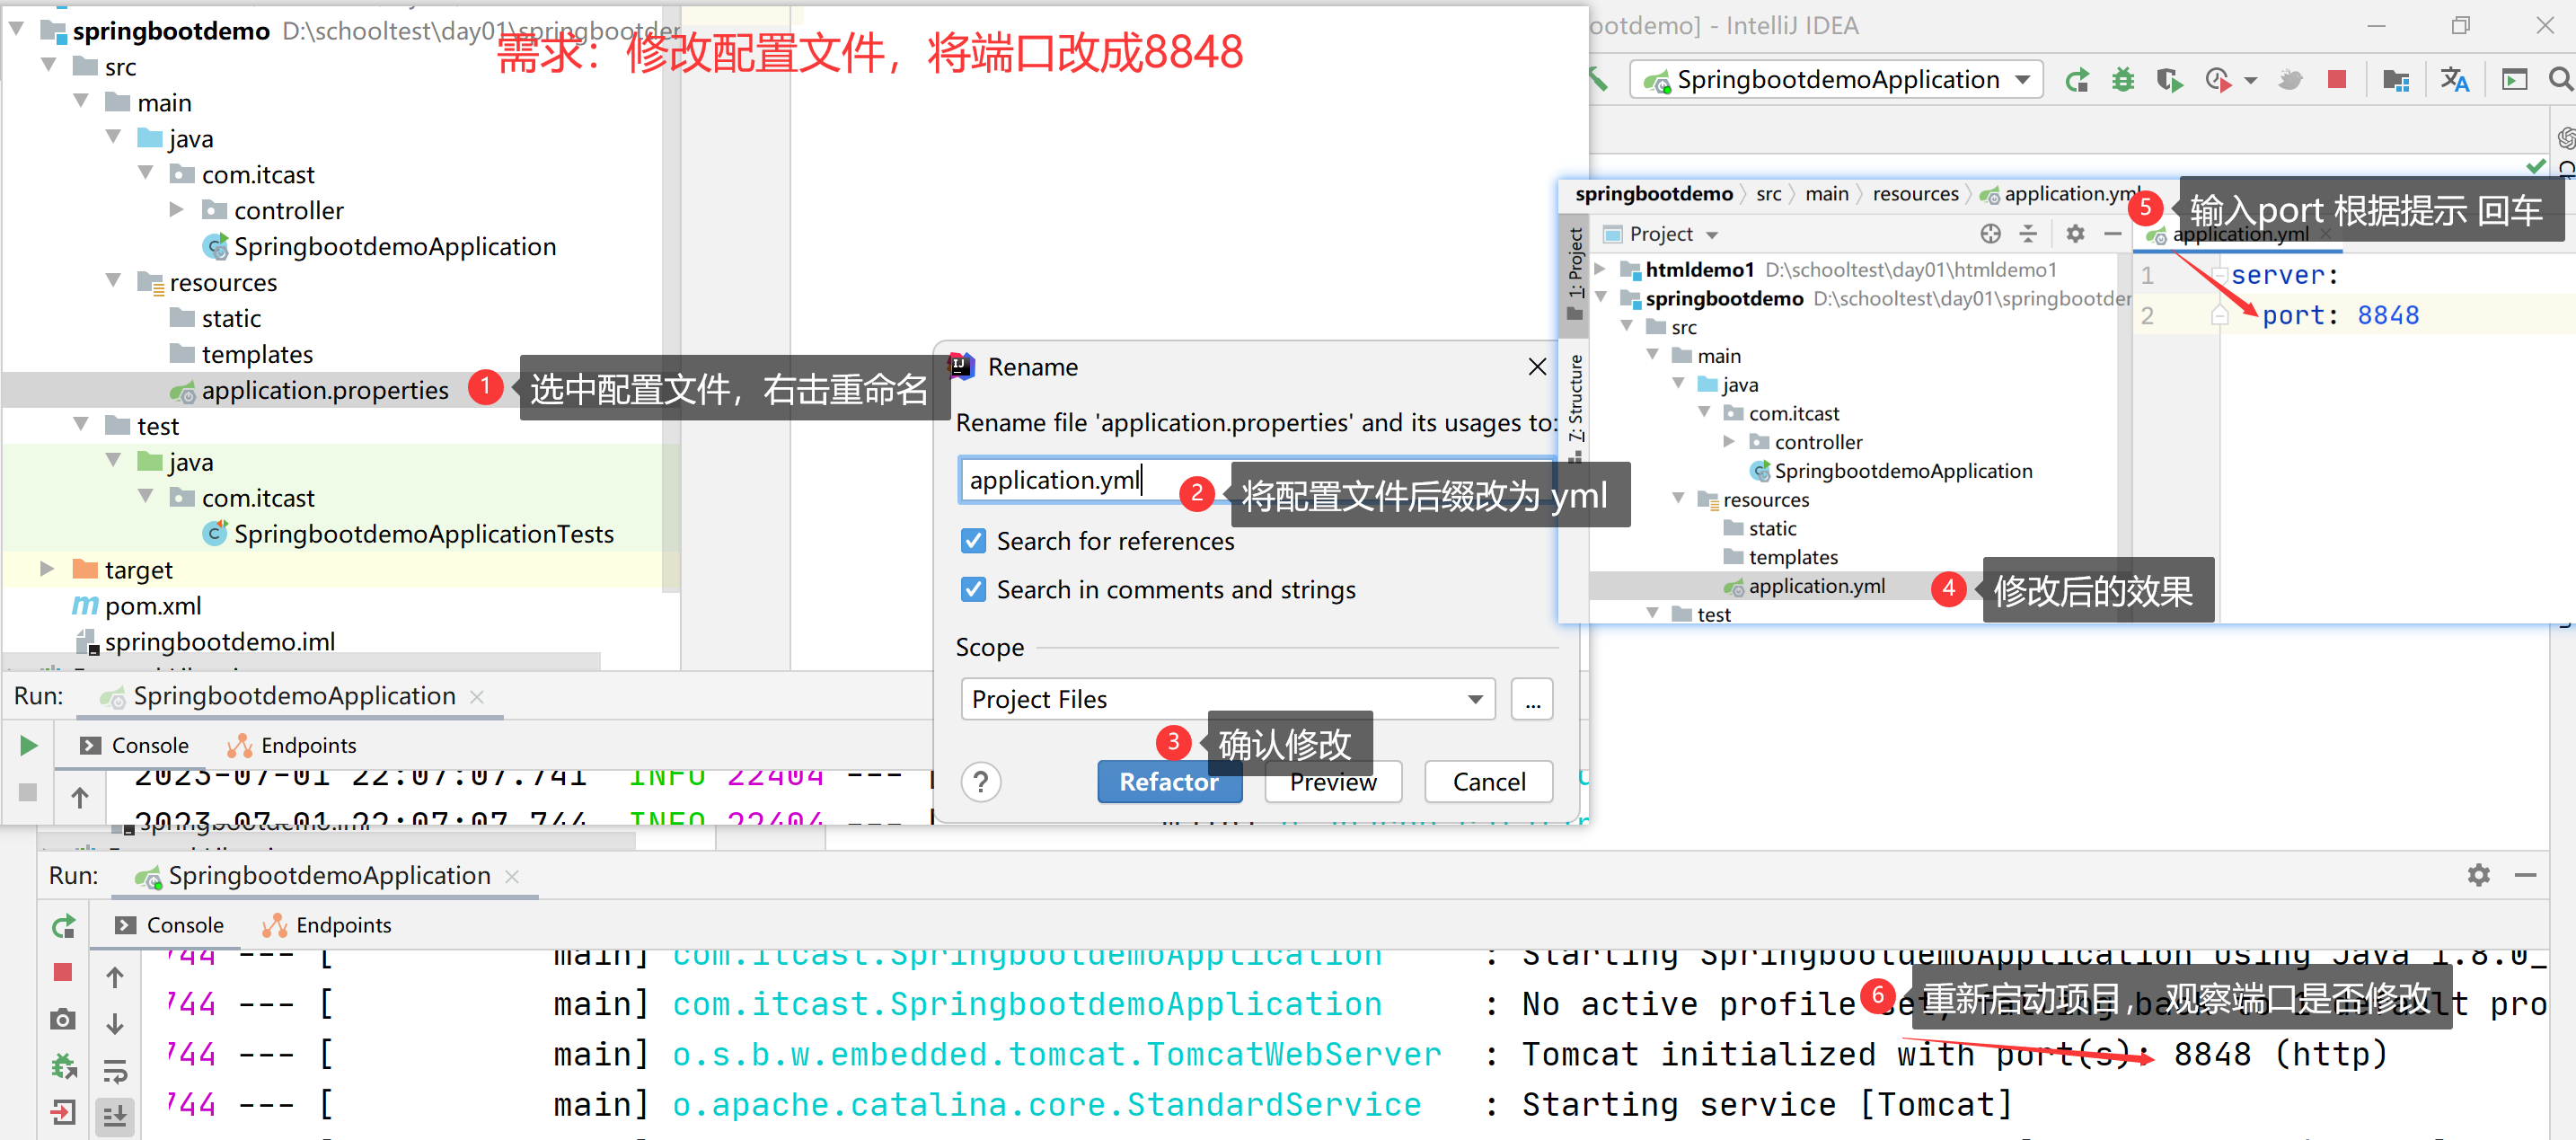Rerun the app from the bottom Run panel
The width and height of the screenshot is (2576, 1140).
pos(63,927)
